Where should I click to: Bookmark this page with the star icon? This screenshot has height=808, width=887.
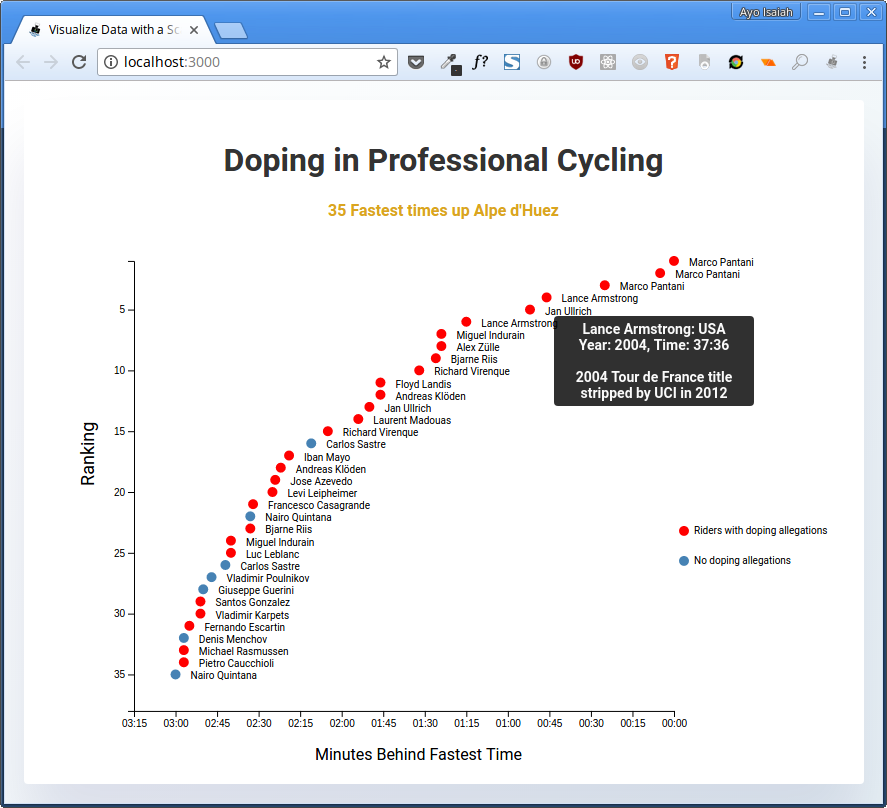pos(384,62)
